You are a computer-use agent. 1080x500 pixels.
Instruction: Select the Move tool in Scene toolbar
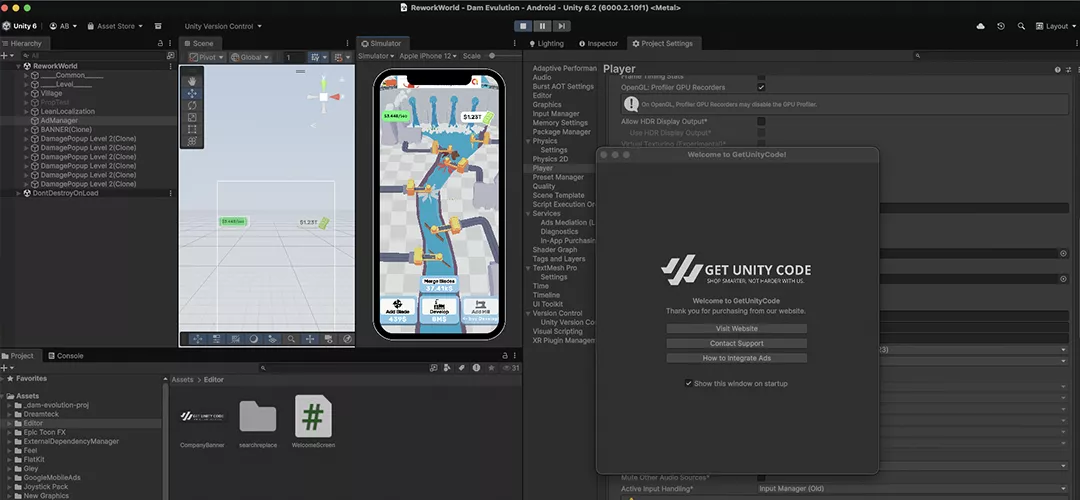(192, 93)
